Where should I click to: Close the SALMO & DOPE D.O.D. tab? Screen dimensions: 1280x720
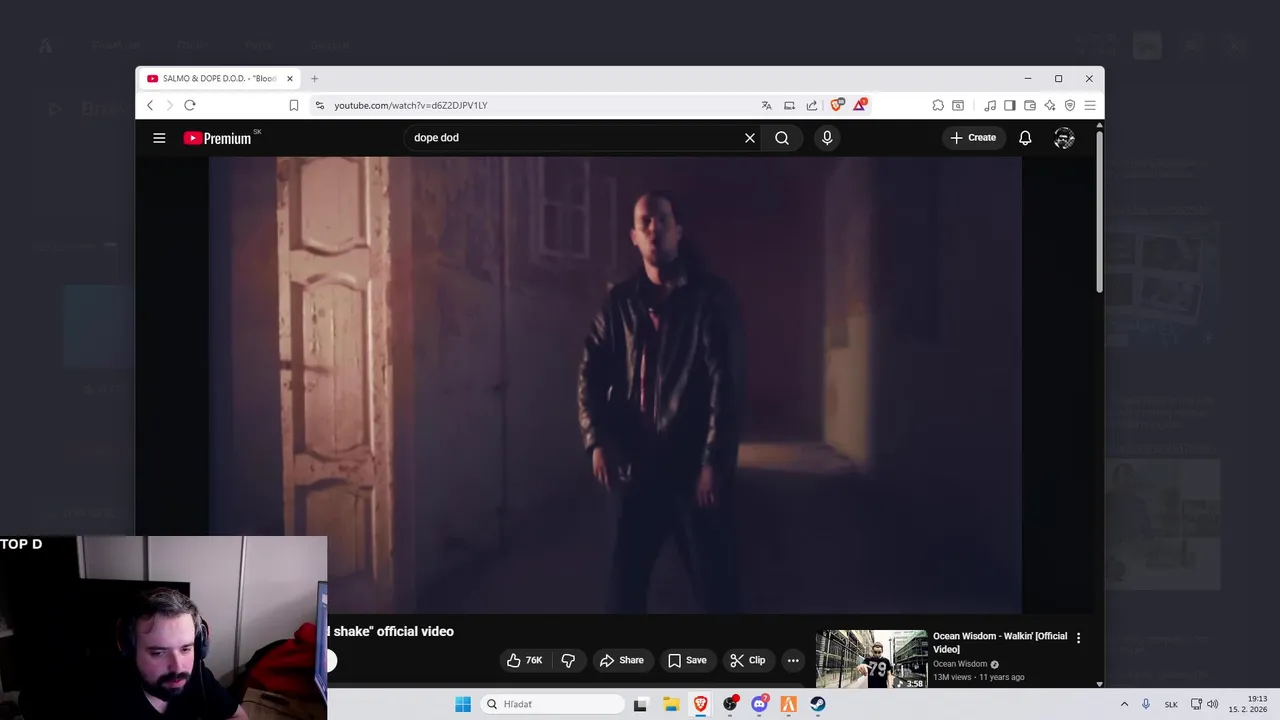tap(290, 78)
